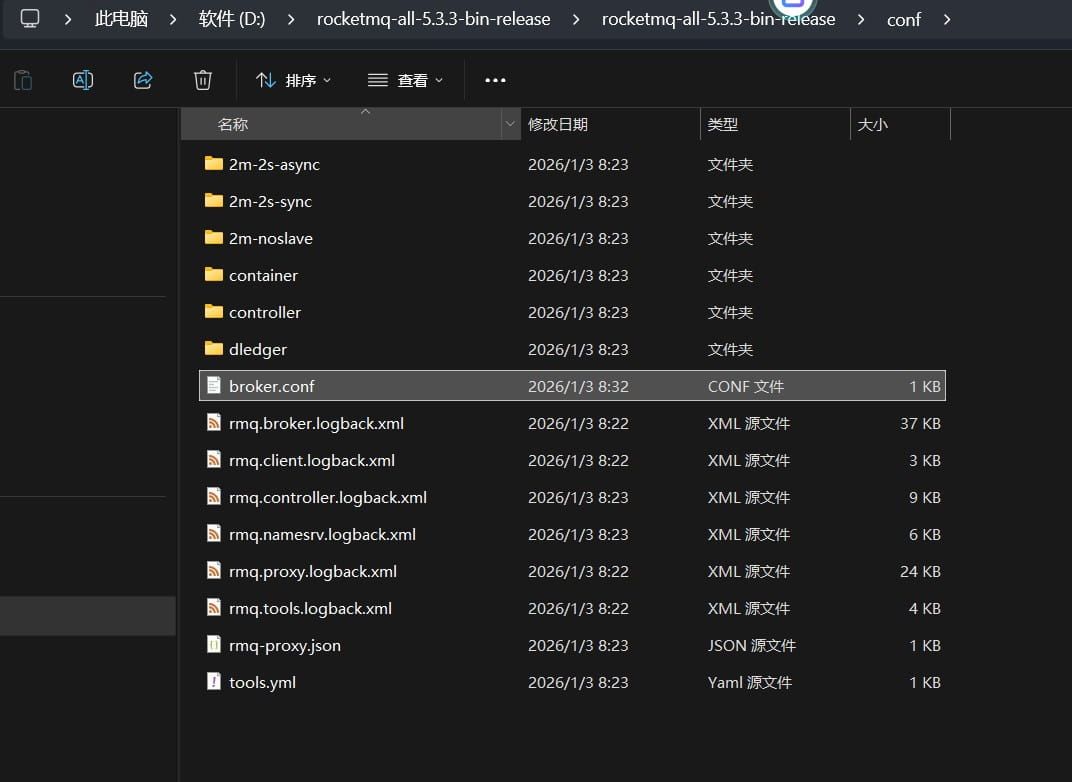1072x782 pixels.
Task: Sort by 修改日期 column header
Action: [x=558, y=125]
